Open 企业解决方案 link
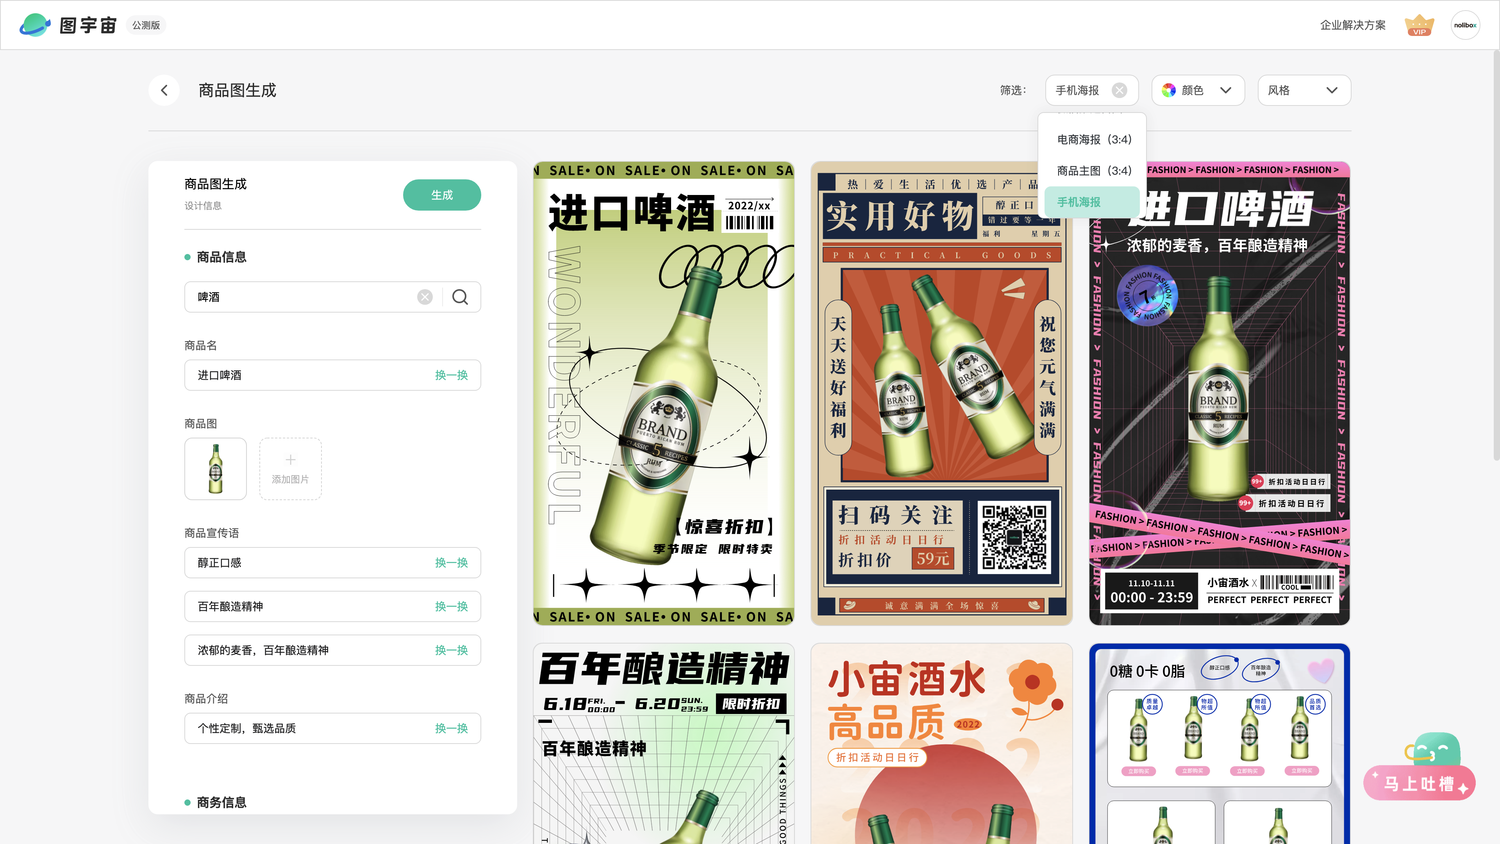 coord(1352,25)
